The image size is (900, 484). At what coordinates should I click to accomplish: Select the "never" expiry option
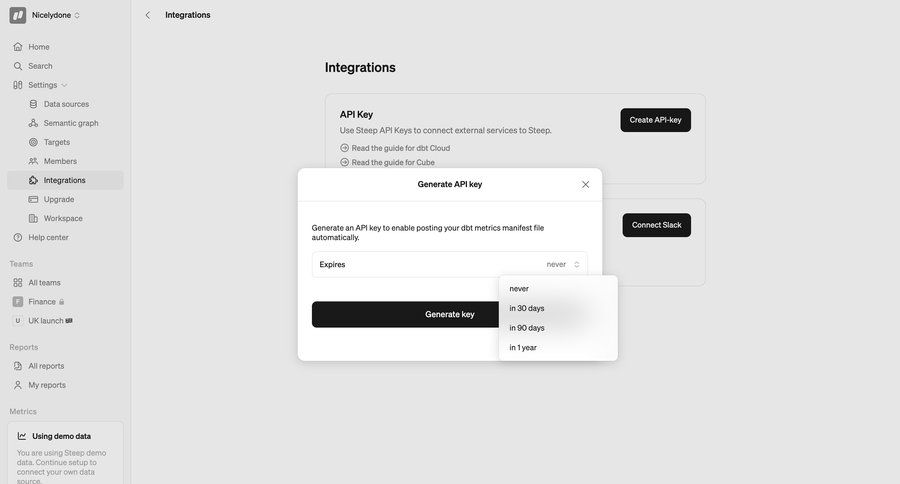pos(519,289)
